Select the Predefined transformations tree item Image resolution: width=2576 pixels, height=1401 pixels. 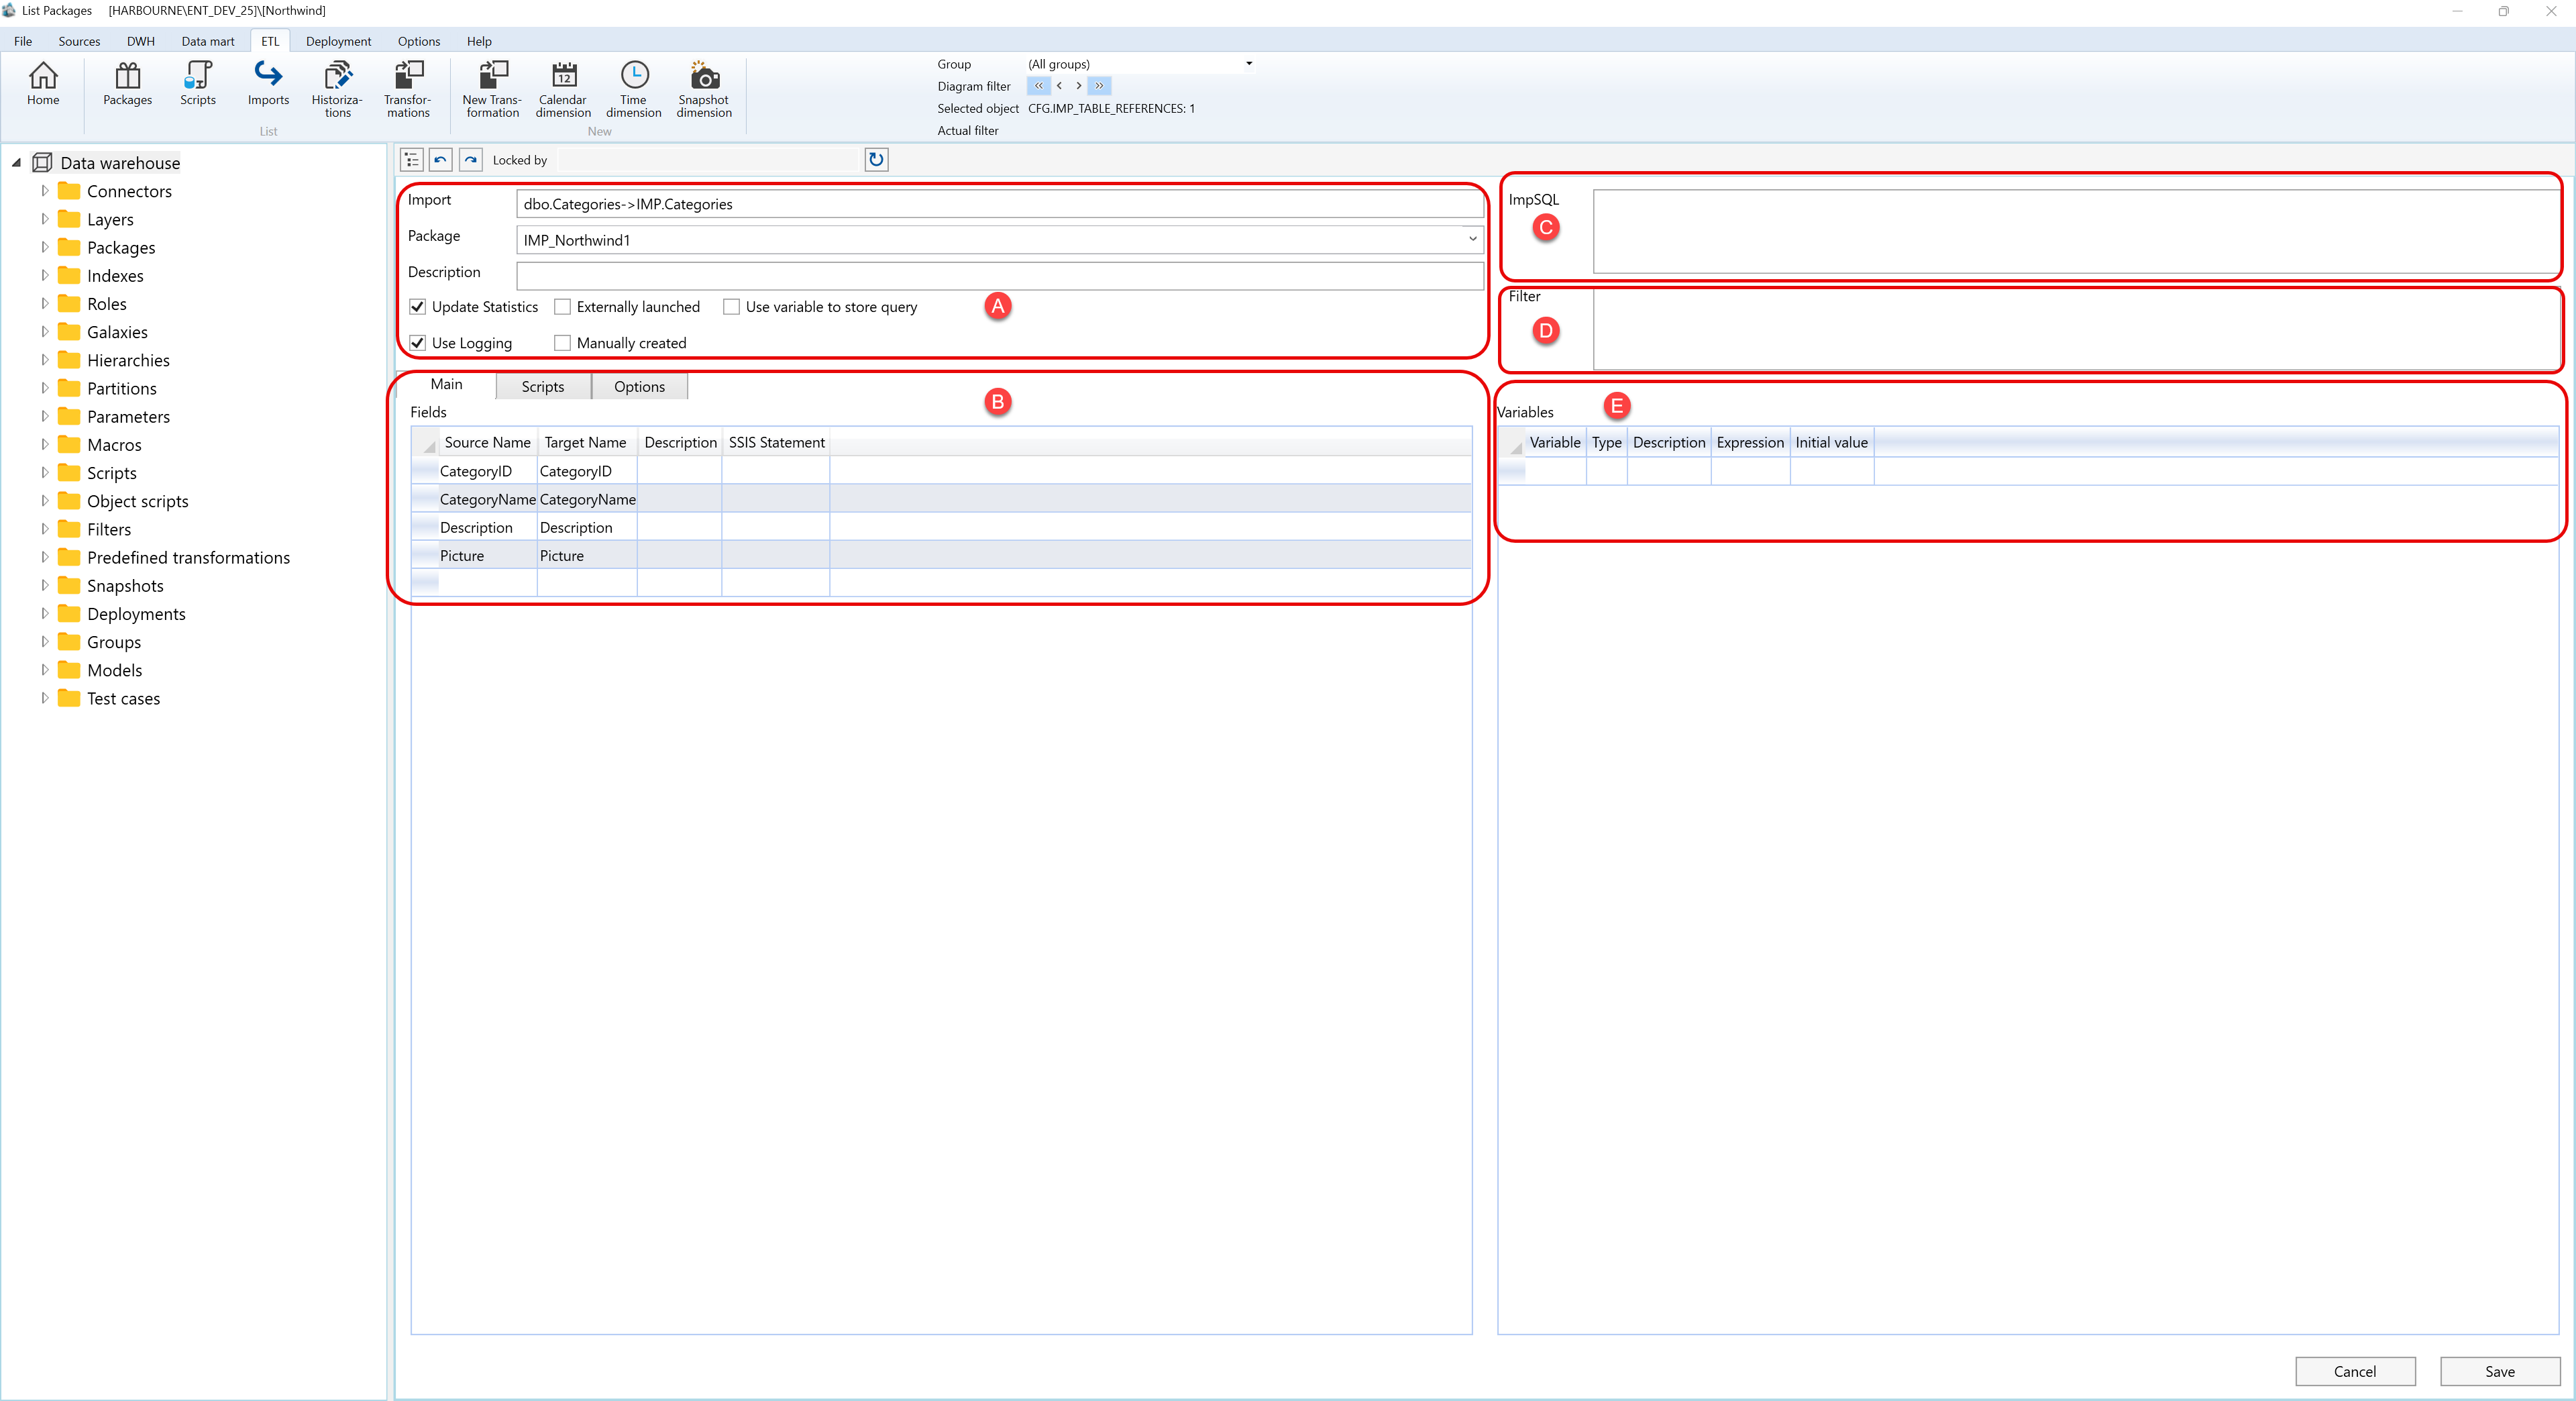coord(188,557)
